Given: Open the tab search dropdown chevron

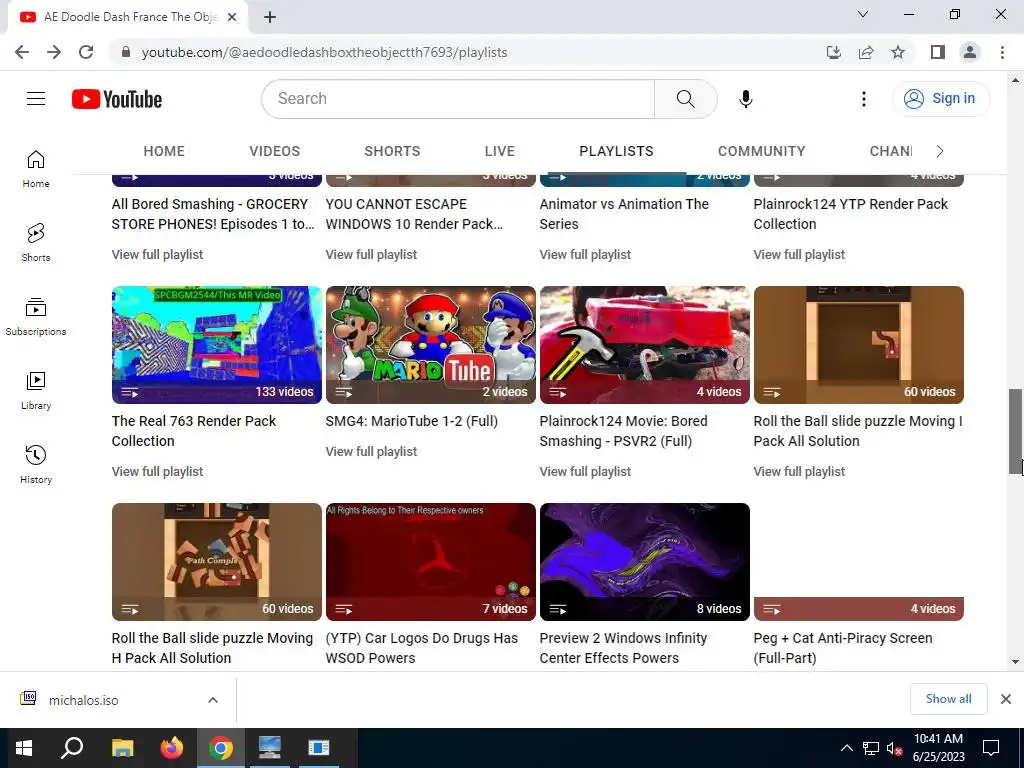Looking at the screenshot, I should point(863,14).
